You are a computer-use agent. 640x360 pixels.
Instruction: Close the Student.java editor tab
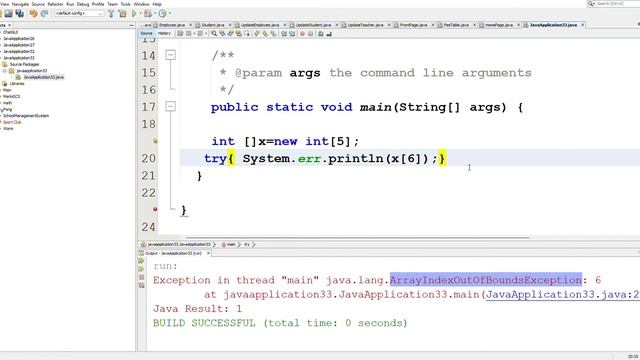230,25
